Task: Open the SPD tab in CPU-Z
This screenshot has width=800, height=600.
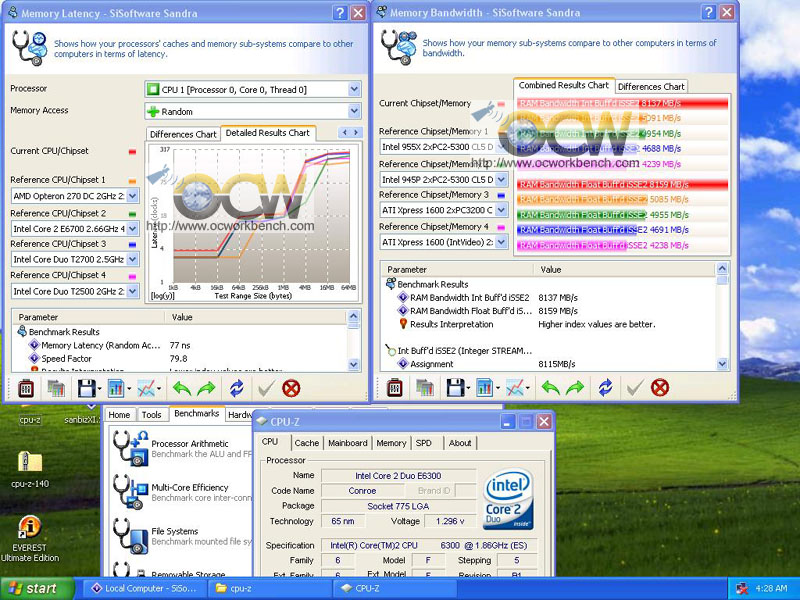Action: [423, 443]
